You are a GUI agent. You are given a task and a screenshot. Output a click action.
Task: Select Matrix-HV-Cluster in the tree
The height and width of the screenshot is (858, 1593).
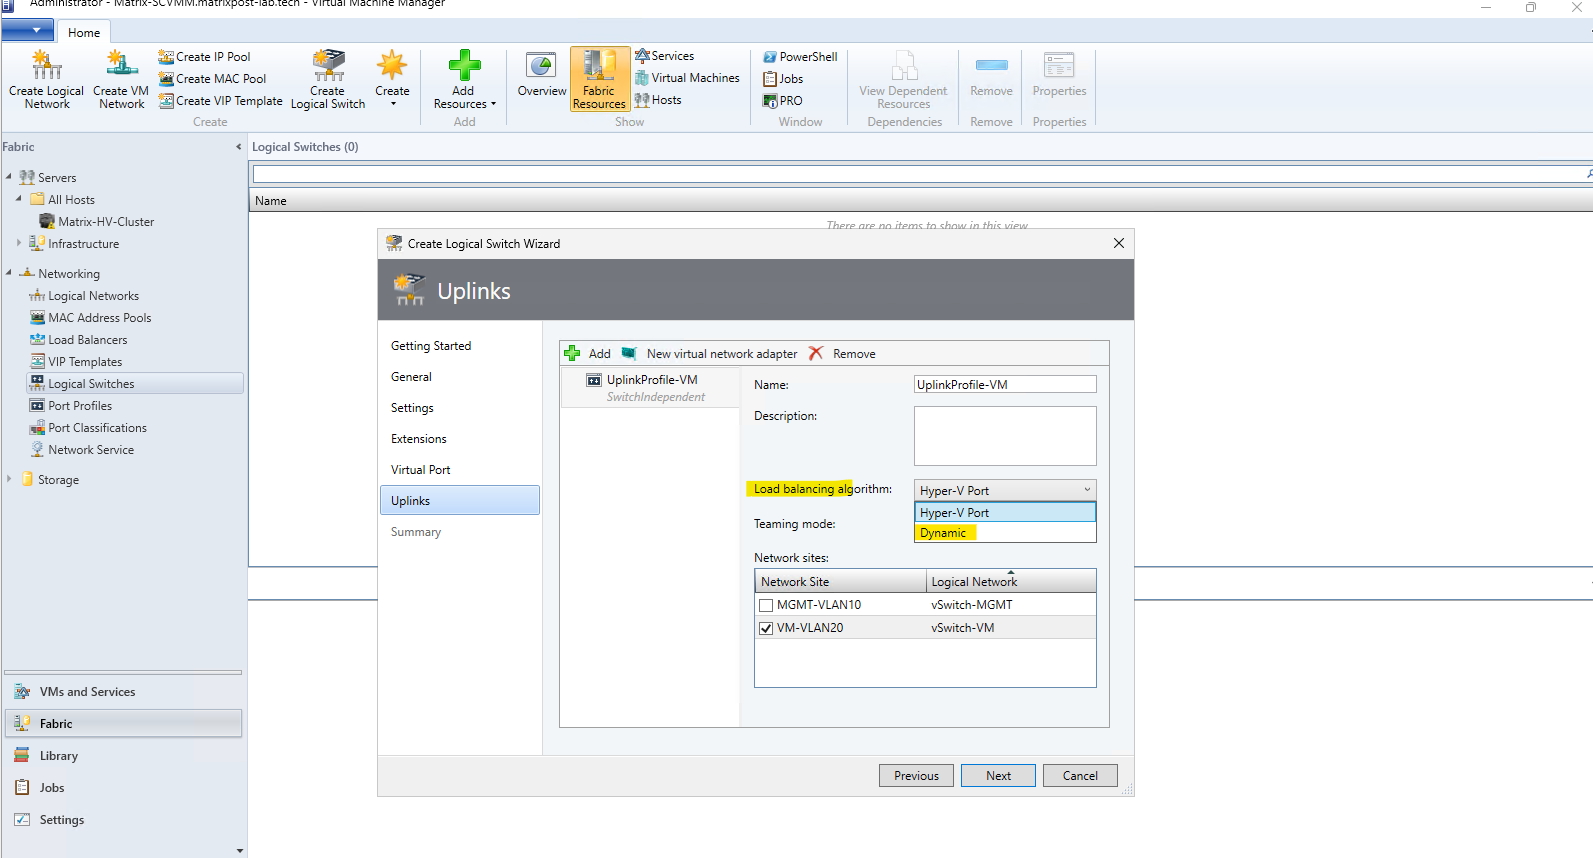tap(105, 222)
